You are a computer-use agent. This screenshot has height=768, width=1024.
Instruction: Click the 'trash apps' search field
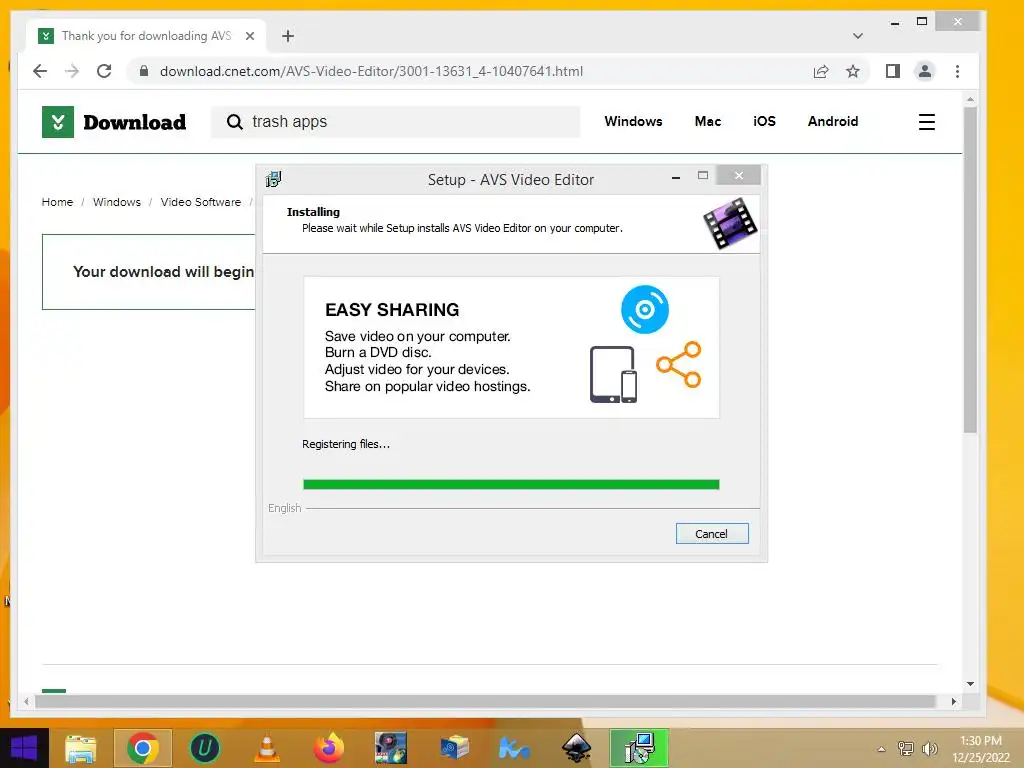tap(395, 121)
